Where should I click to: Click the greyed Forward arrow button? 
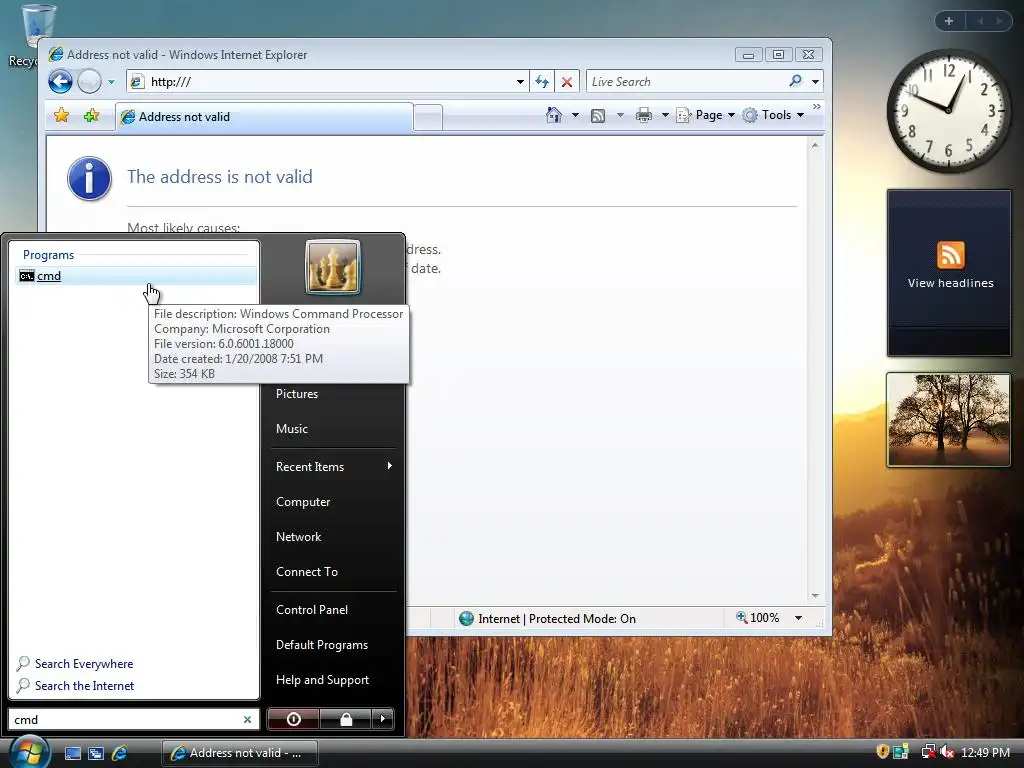click(x=89, y=82)
